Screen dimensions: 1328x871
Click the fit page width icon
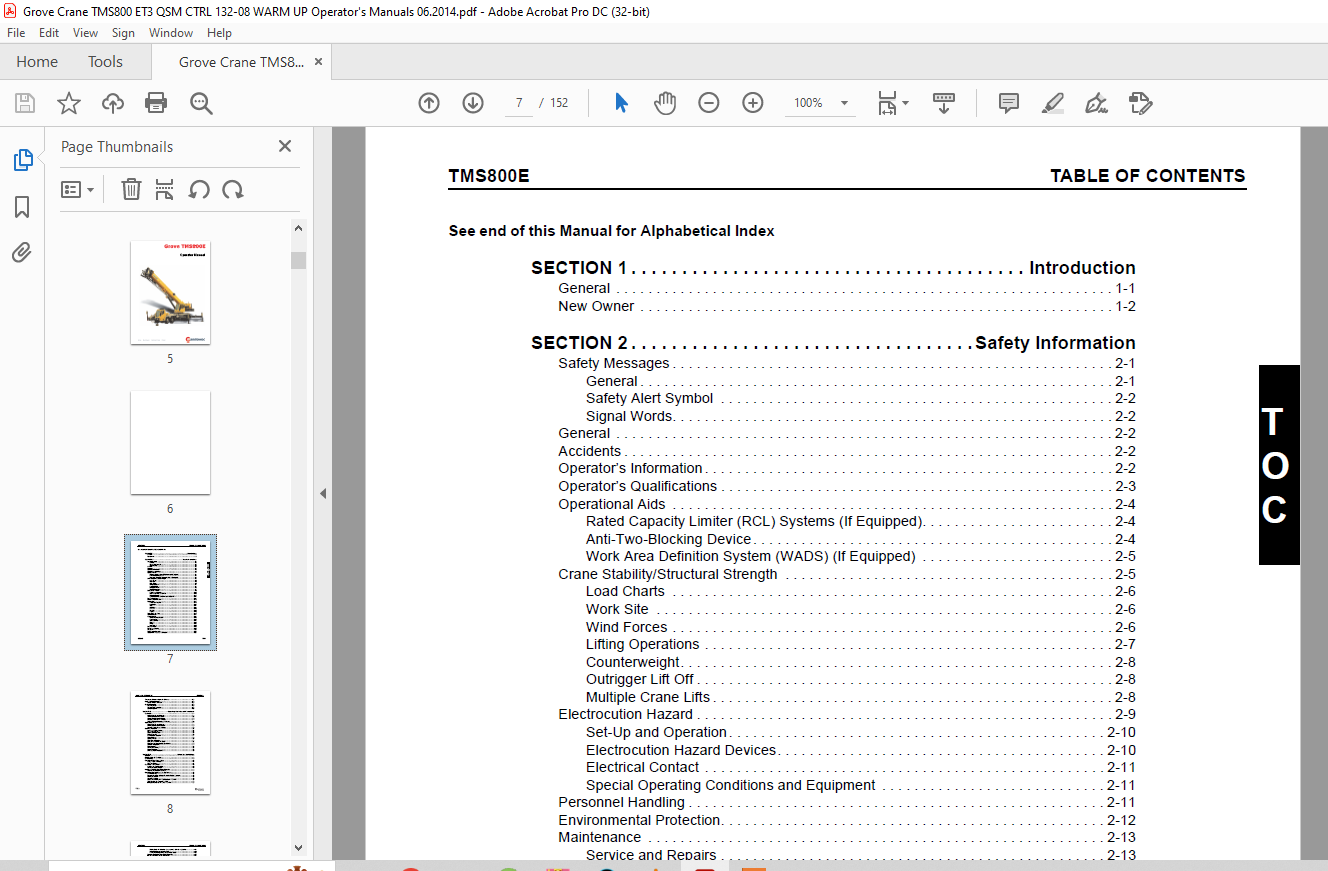[887, 103]
